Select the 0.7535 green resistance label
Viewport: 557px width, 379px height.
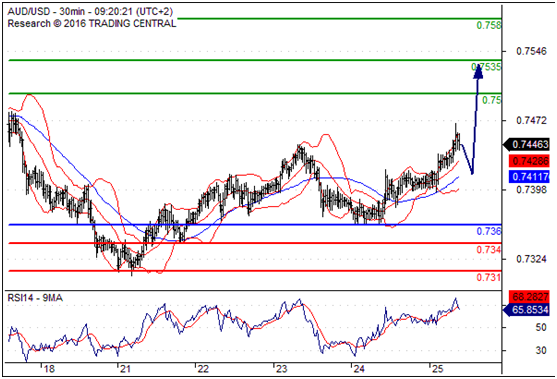(x=486, y=66)
